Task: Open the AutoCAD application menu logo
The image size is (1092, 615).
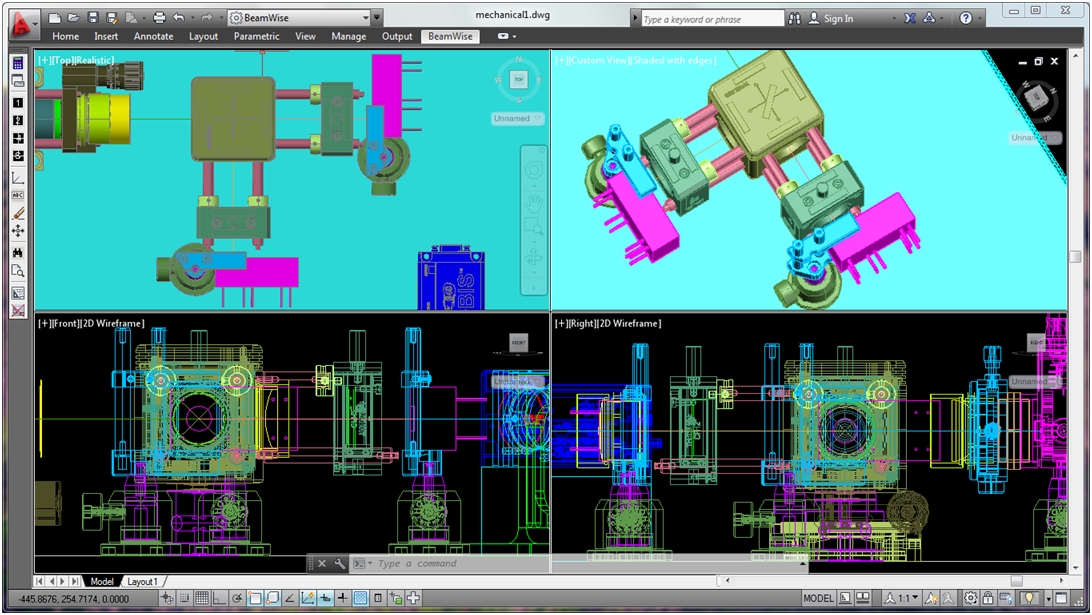Action: click(22, 22)
